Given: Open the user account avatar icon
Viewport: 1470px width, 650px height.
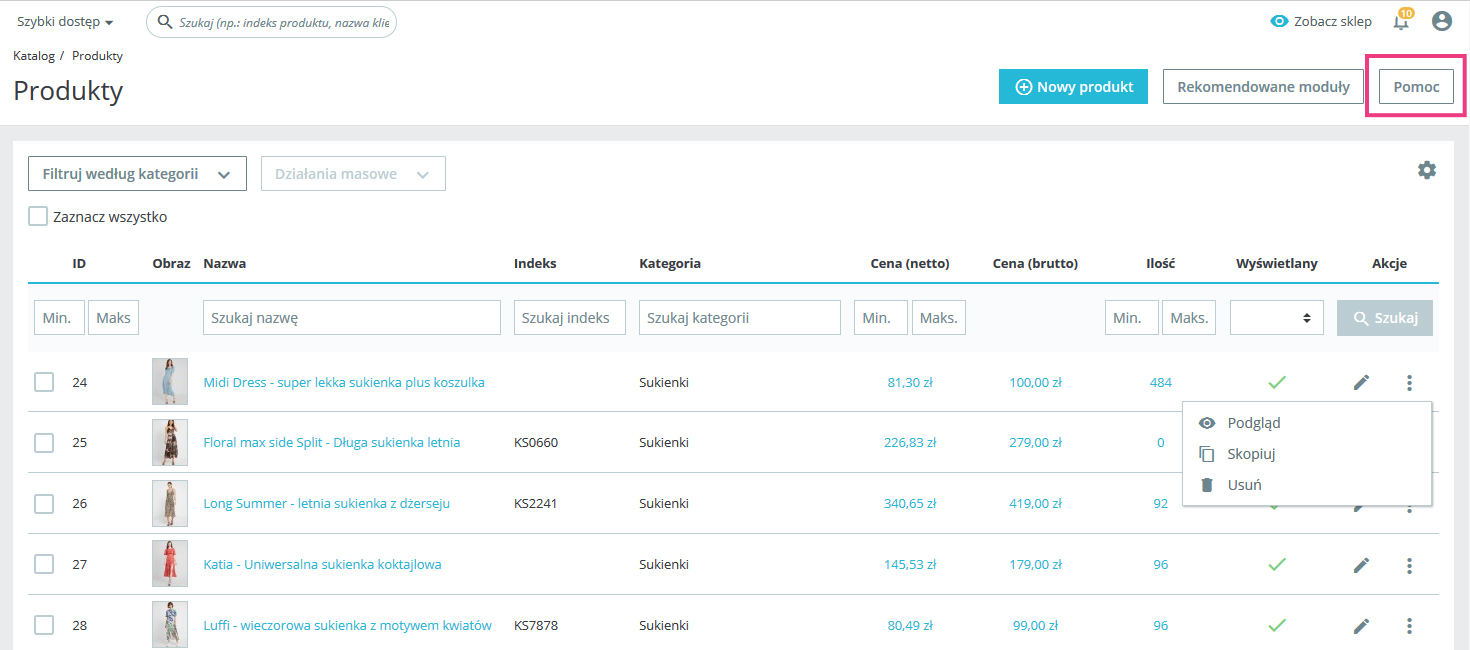Looking at the screenshot, I should pos(1441,21).
